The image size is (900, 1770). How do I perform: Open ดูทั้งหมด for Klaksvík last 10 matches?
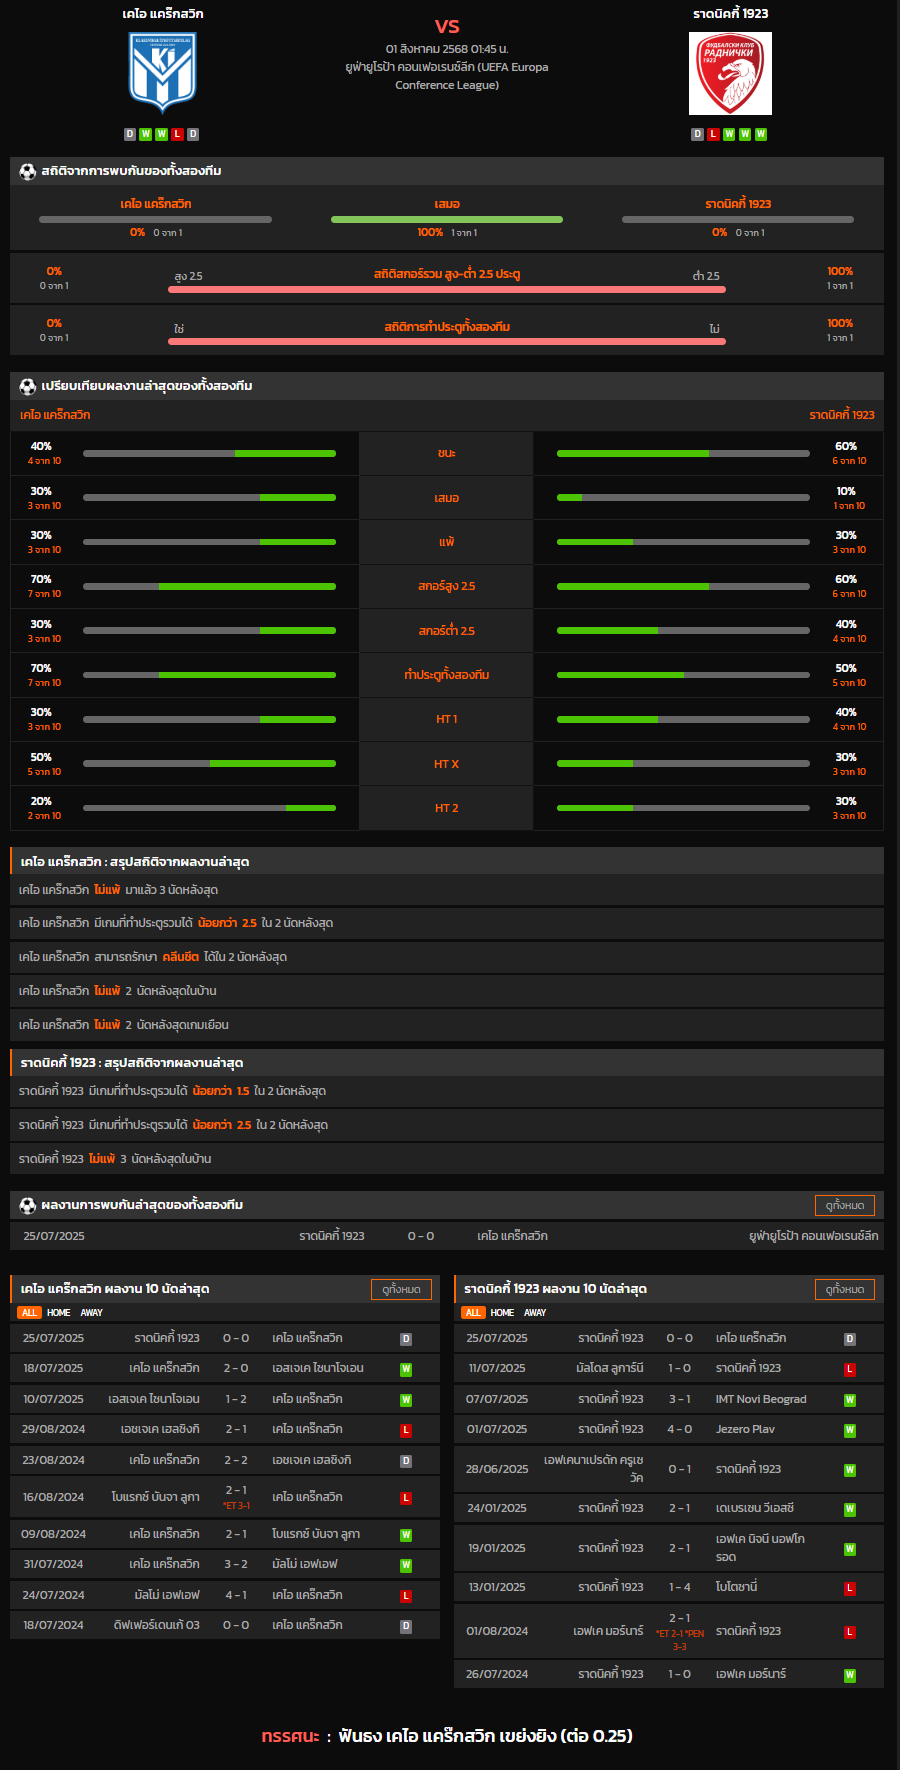click(x=401, y=1289)
